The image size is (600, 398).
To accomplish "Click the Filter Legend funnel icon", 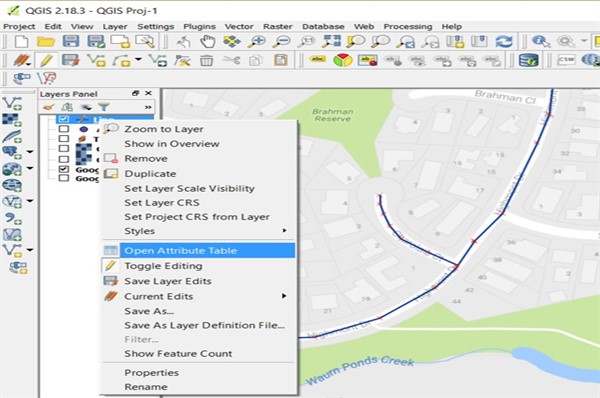I will click(104, 107).
